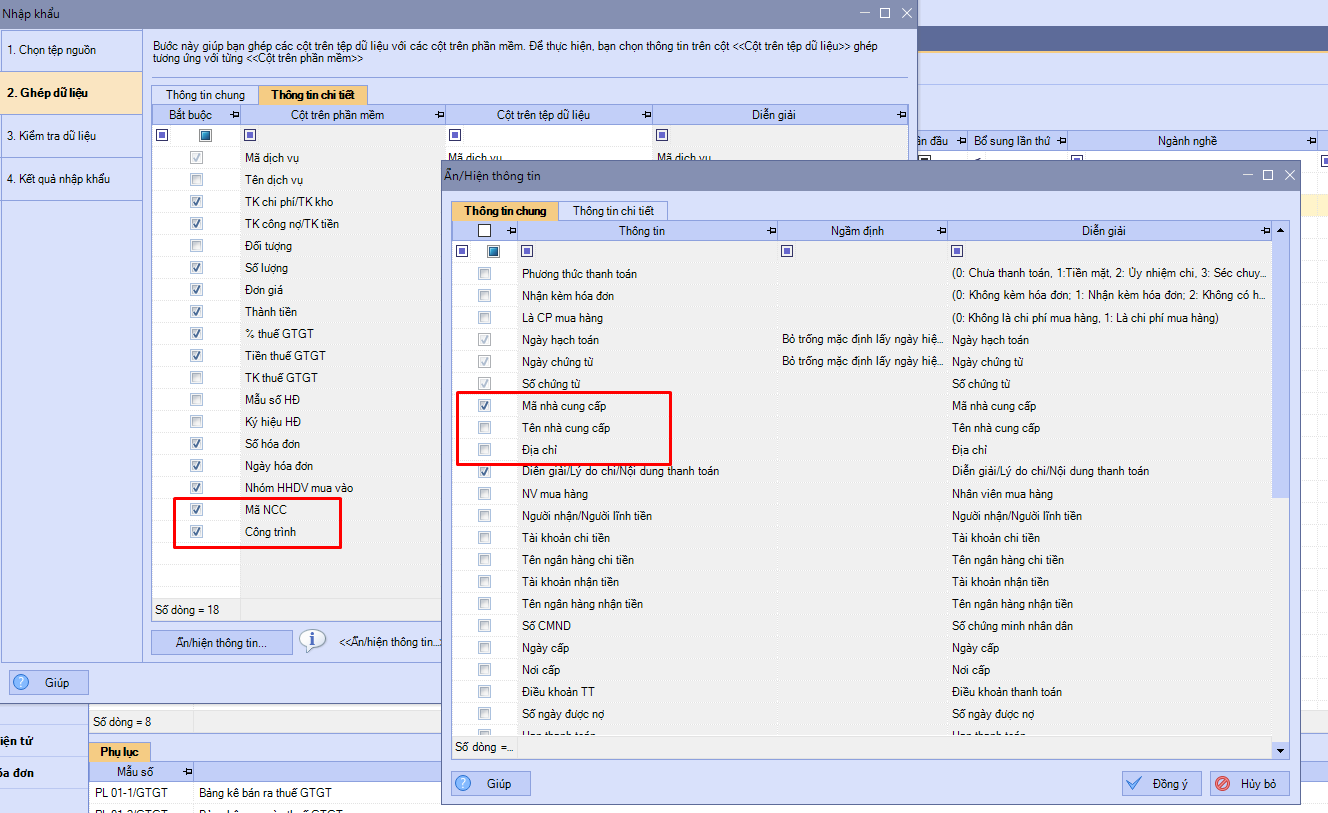Open the Ẩn/hiện thông tin... button
This screenshot has width=1328, height=813.
coord(222,642)
